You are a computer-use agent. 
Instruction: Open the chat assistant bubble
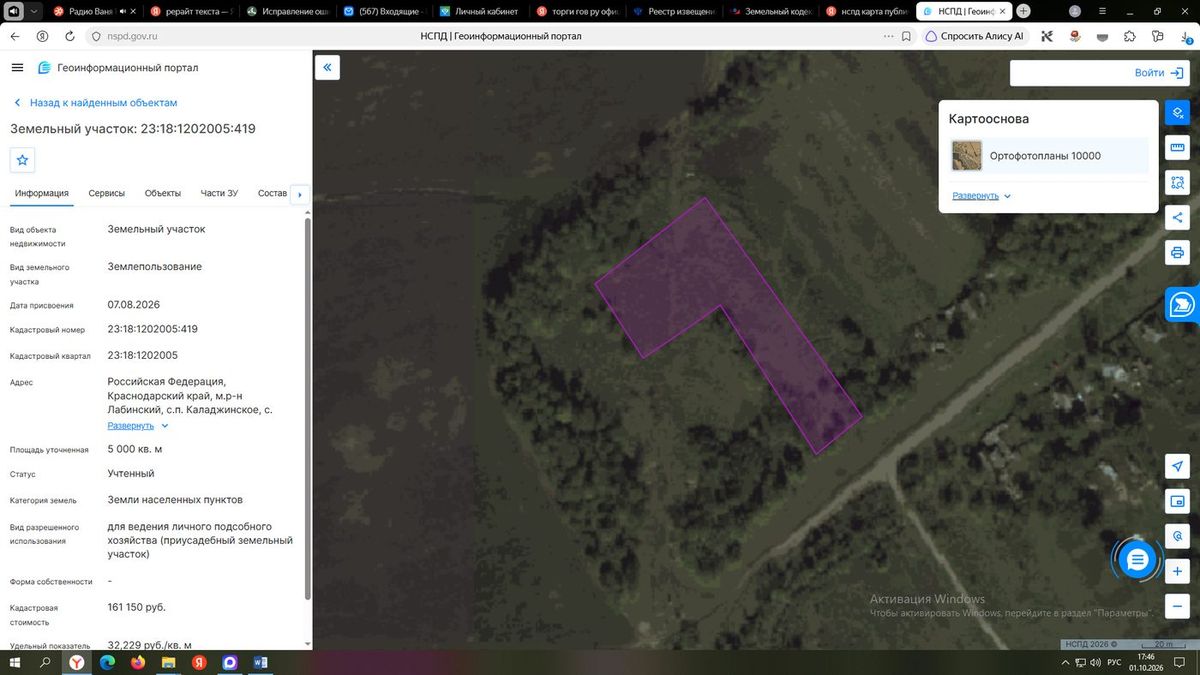[x=1136, y=560]
